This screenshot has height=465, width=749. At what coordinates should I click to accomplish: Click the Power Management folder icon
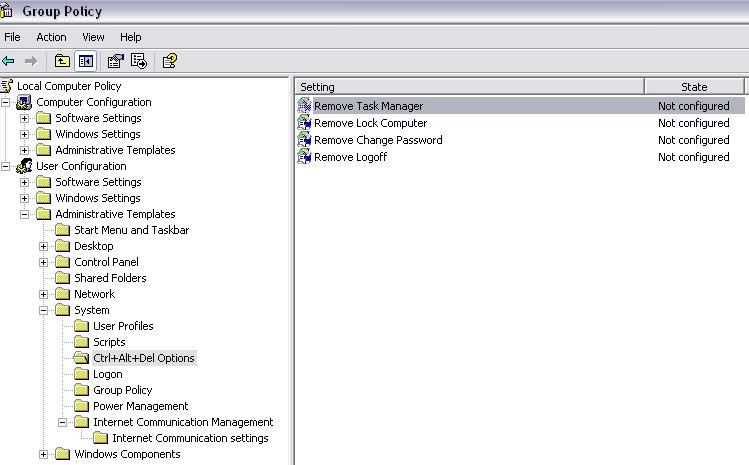pyautogui.click(x=81, y=406)
